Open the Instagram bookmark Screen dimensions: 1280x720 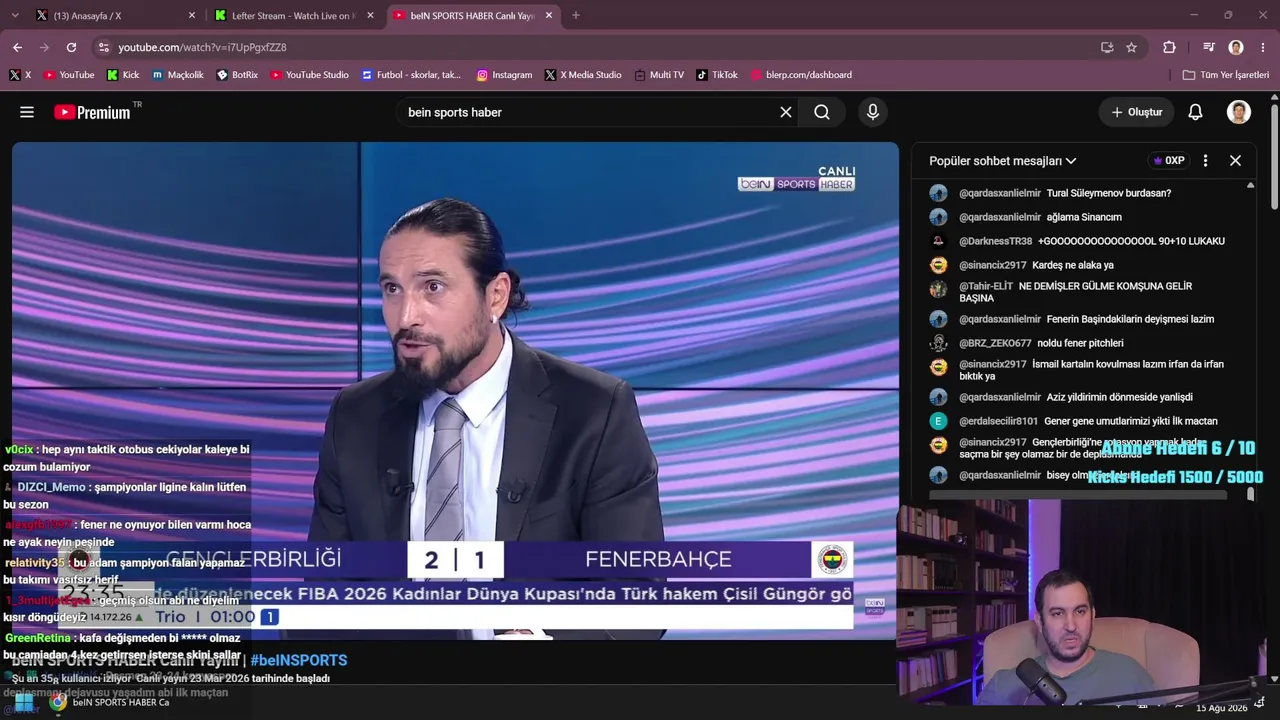click(x=504, y=75)
